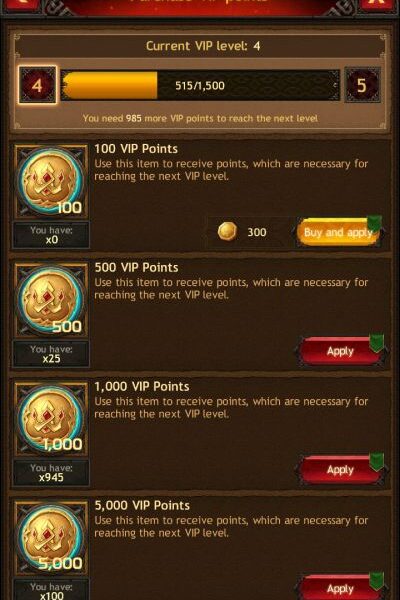Screen dimensions: 400x600
Task: Click the 100 VIP Points medallion icon
Action: [x=51, y=181]
